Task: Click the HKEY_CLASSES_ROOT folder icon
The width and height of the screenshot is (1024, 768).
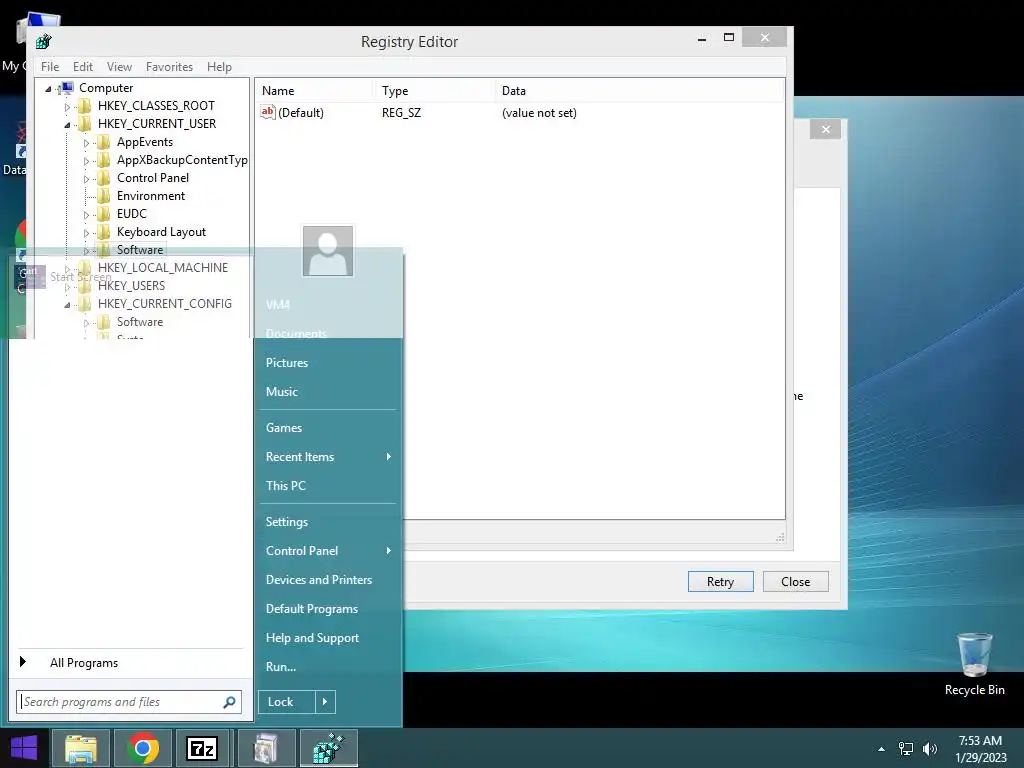Action: point(84,106)
